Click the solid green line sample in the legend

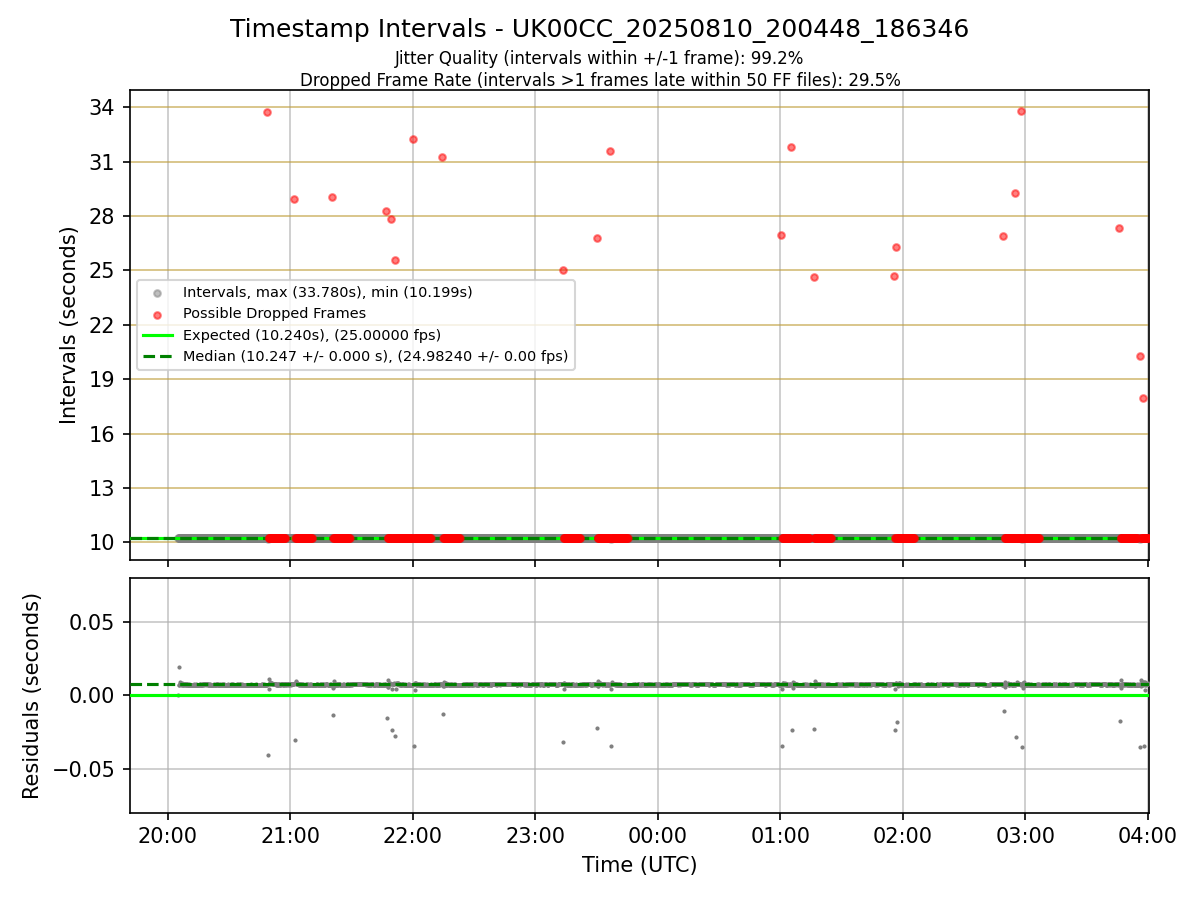157,335
